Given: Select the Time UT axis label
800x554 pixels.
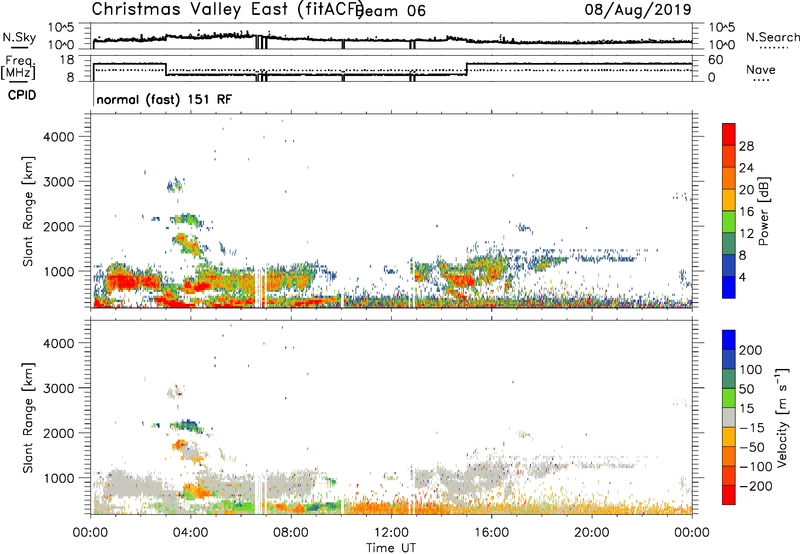Looking at the screenshot, I should tap(391, 548).
